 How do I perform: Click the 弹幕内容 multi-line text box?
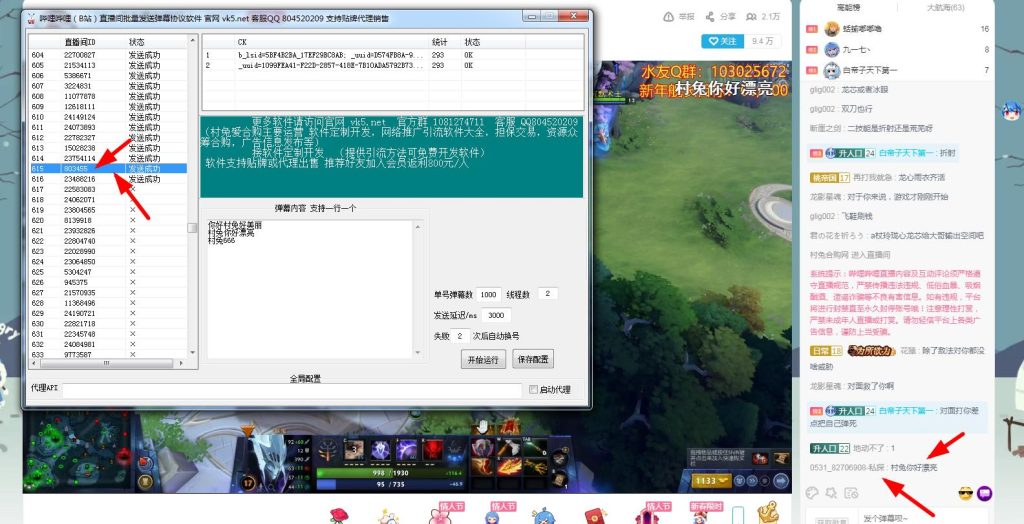click(x=310, y=289)
